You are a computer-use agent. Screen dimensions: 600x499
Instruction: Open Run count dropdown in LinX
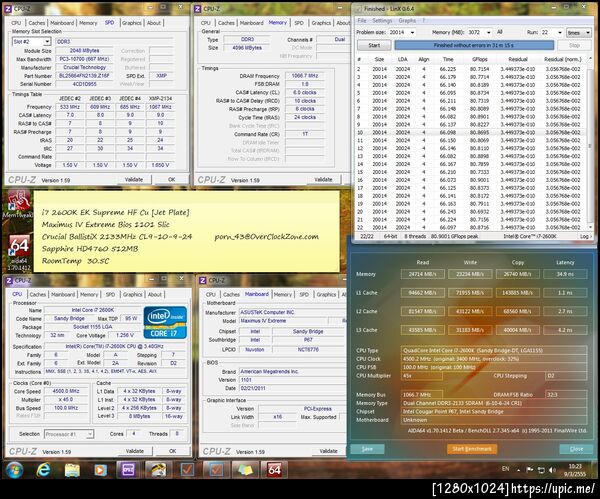point(559,33)
